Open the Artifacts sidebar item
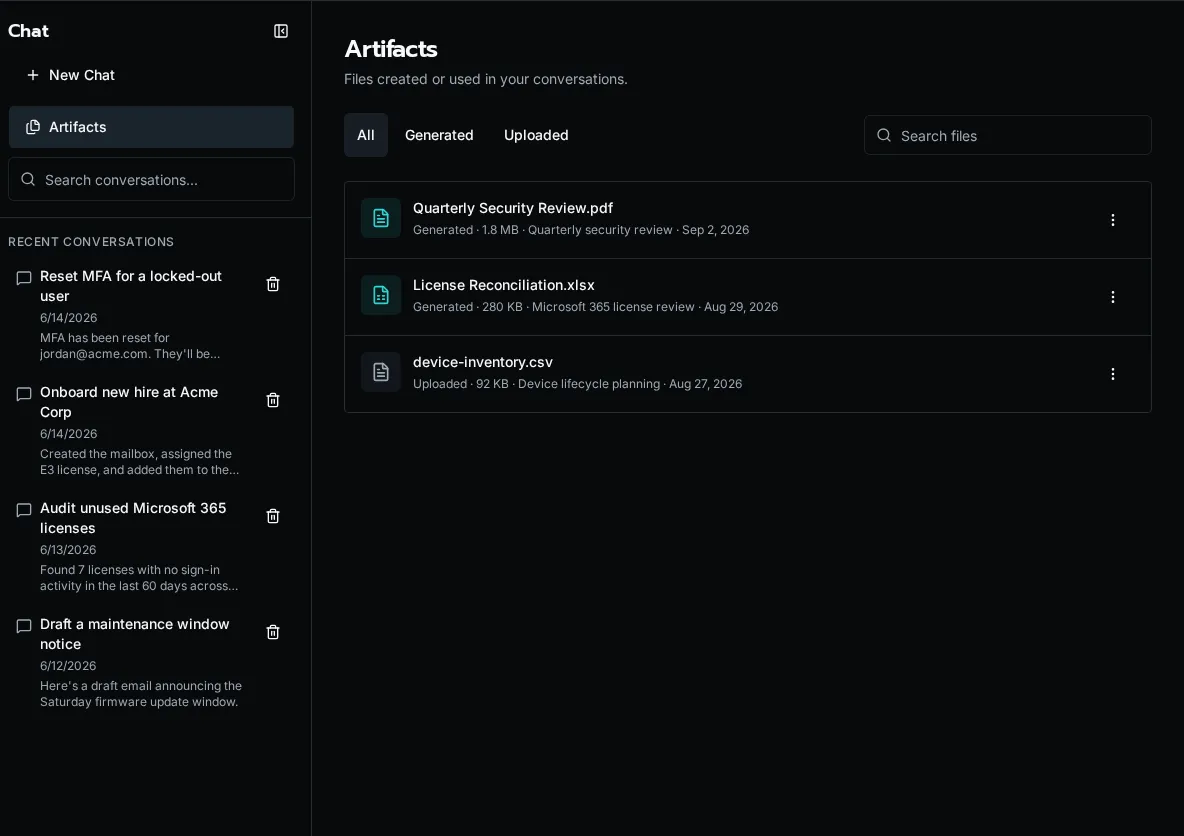This screenshot has width=1184, height=836. pyautogui.click(x=151, y=127)
